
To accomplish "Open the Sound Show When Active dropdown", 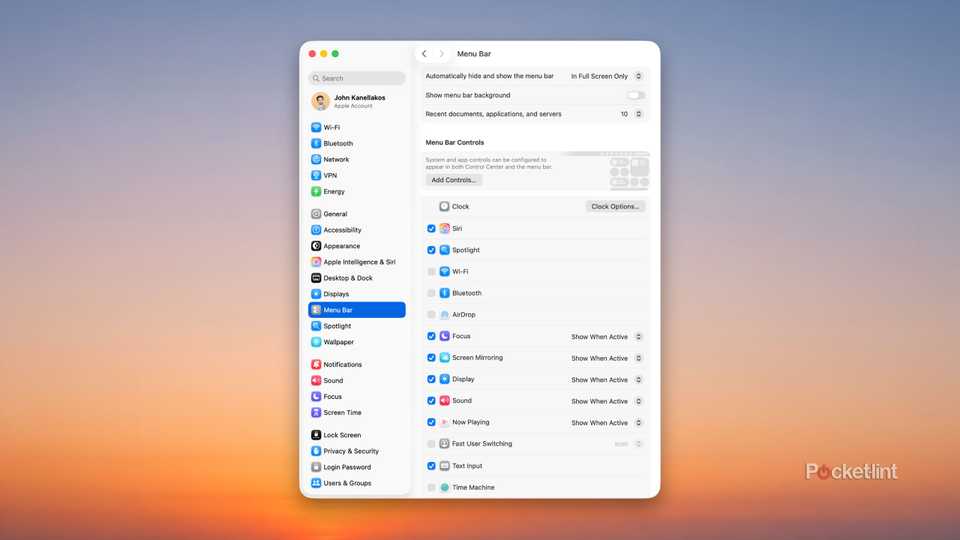I will 606,401.
